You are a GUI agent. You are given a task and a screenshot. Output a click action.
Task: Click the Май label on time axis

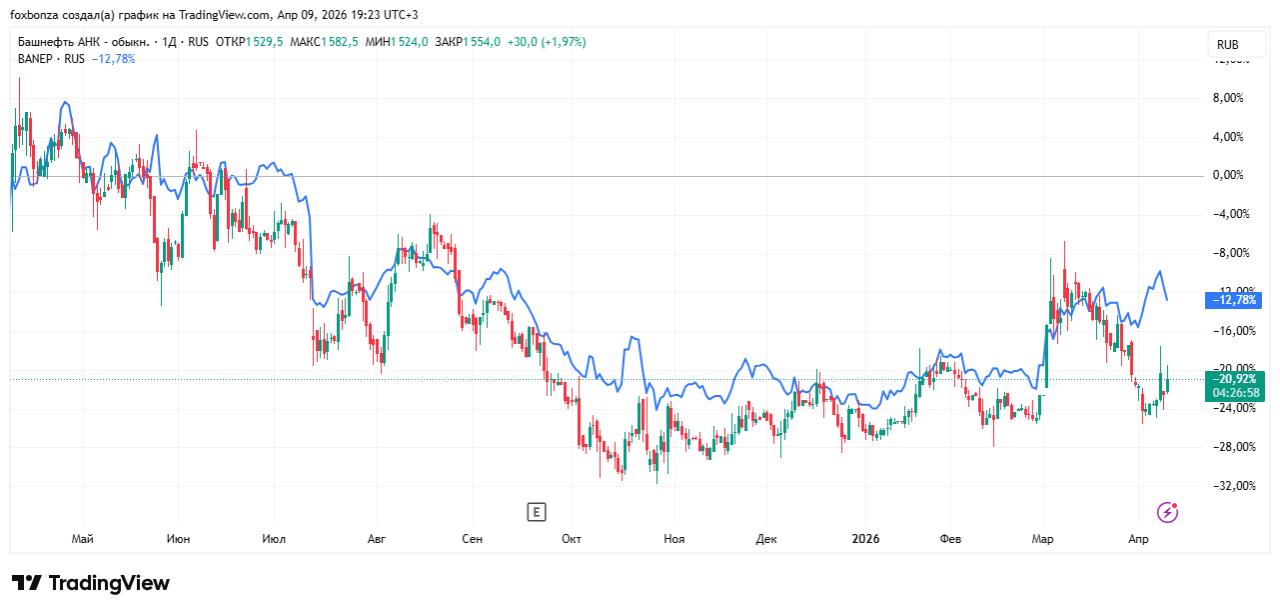tap(83, 539)
